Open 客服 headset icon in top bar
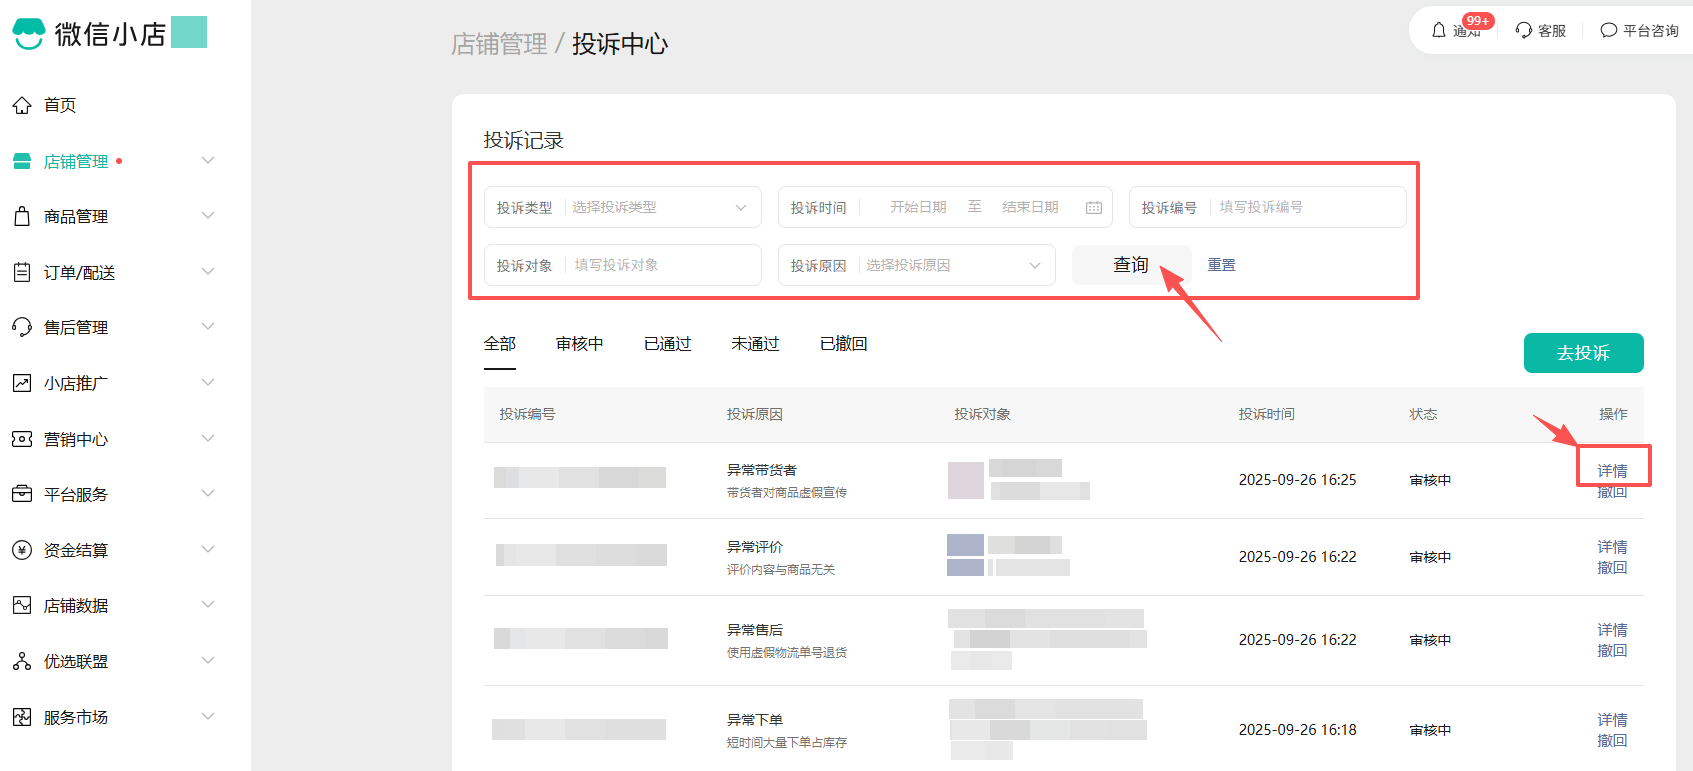The width and height of the screenshot is (1693, 771). point(1524,30)
